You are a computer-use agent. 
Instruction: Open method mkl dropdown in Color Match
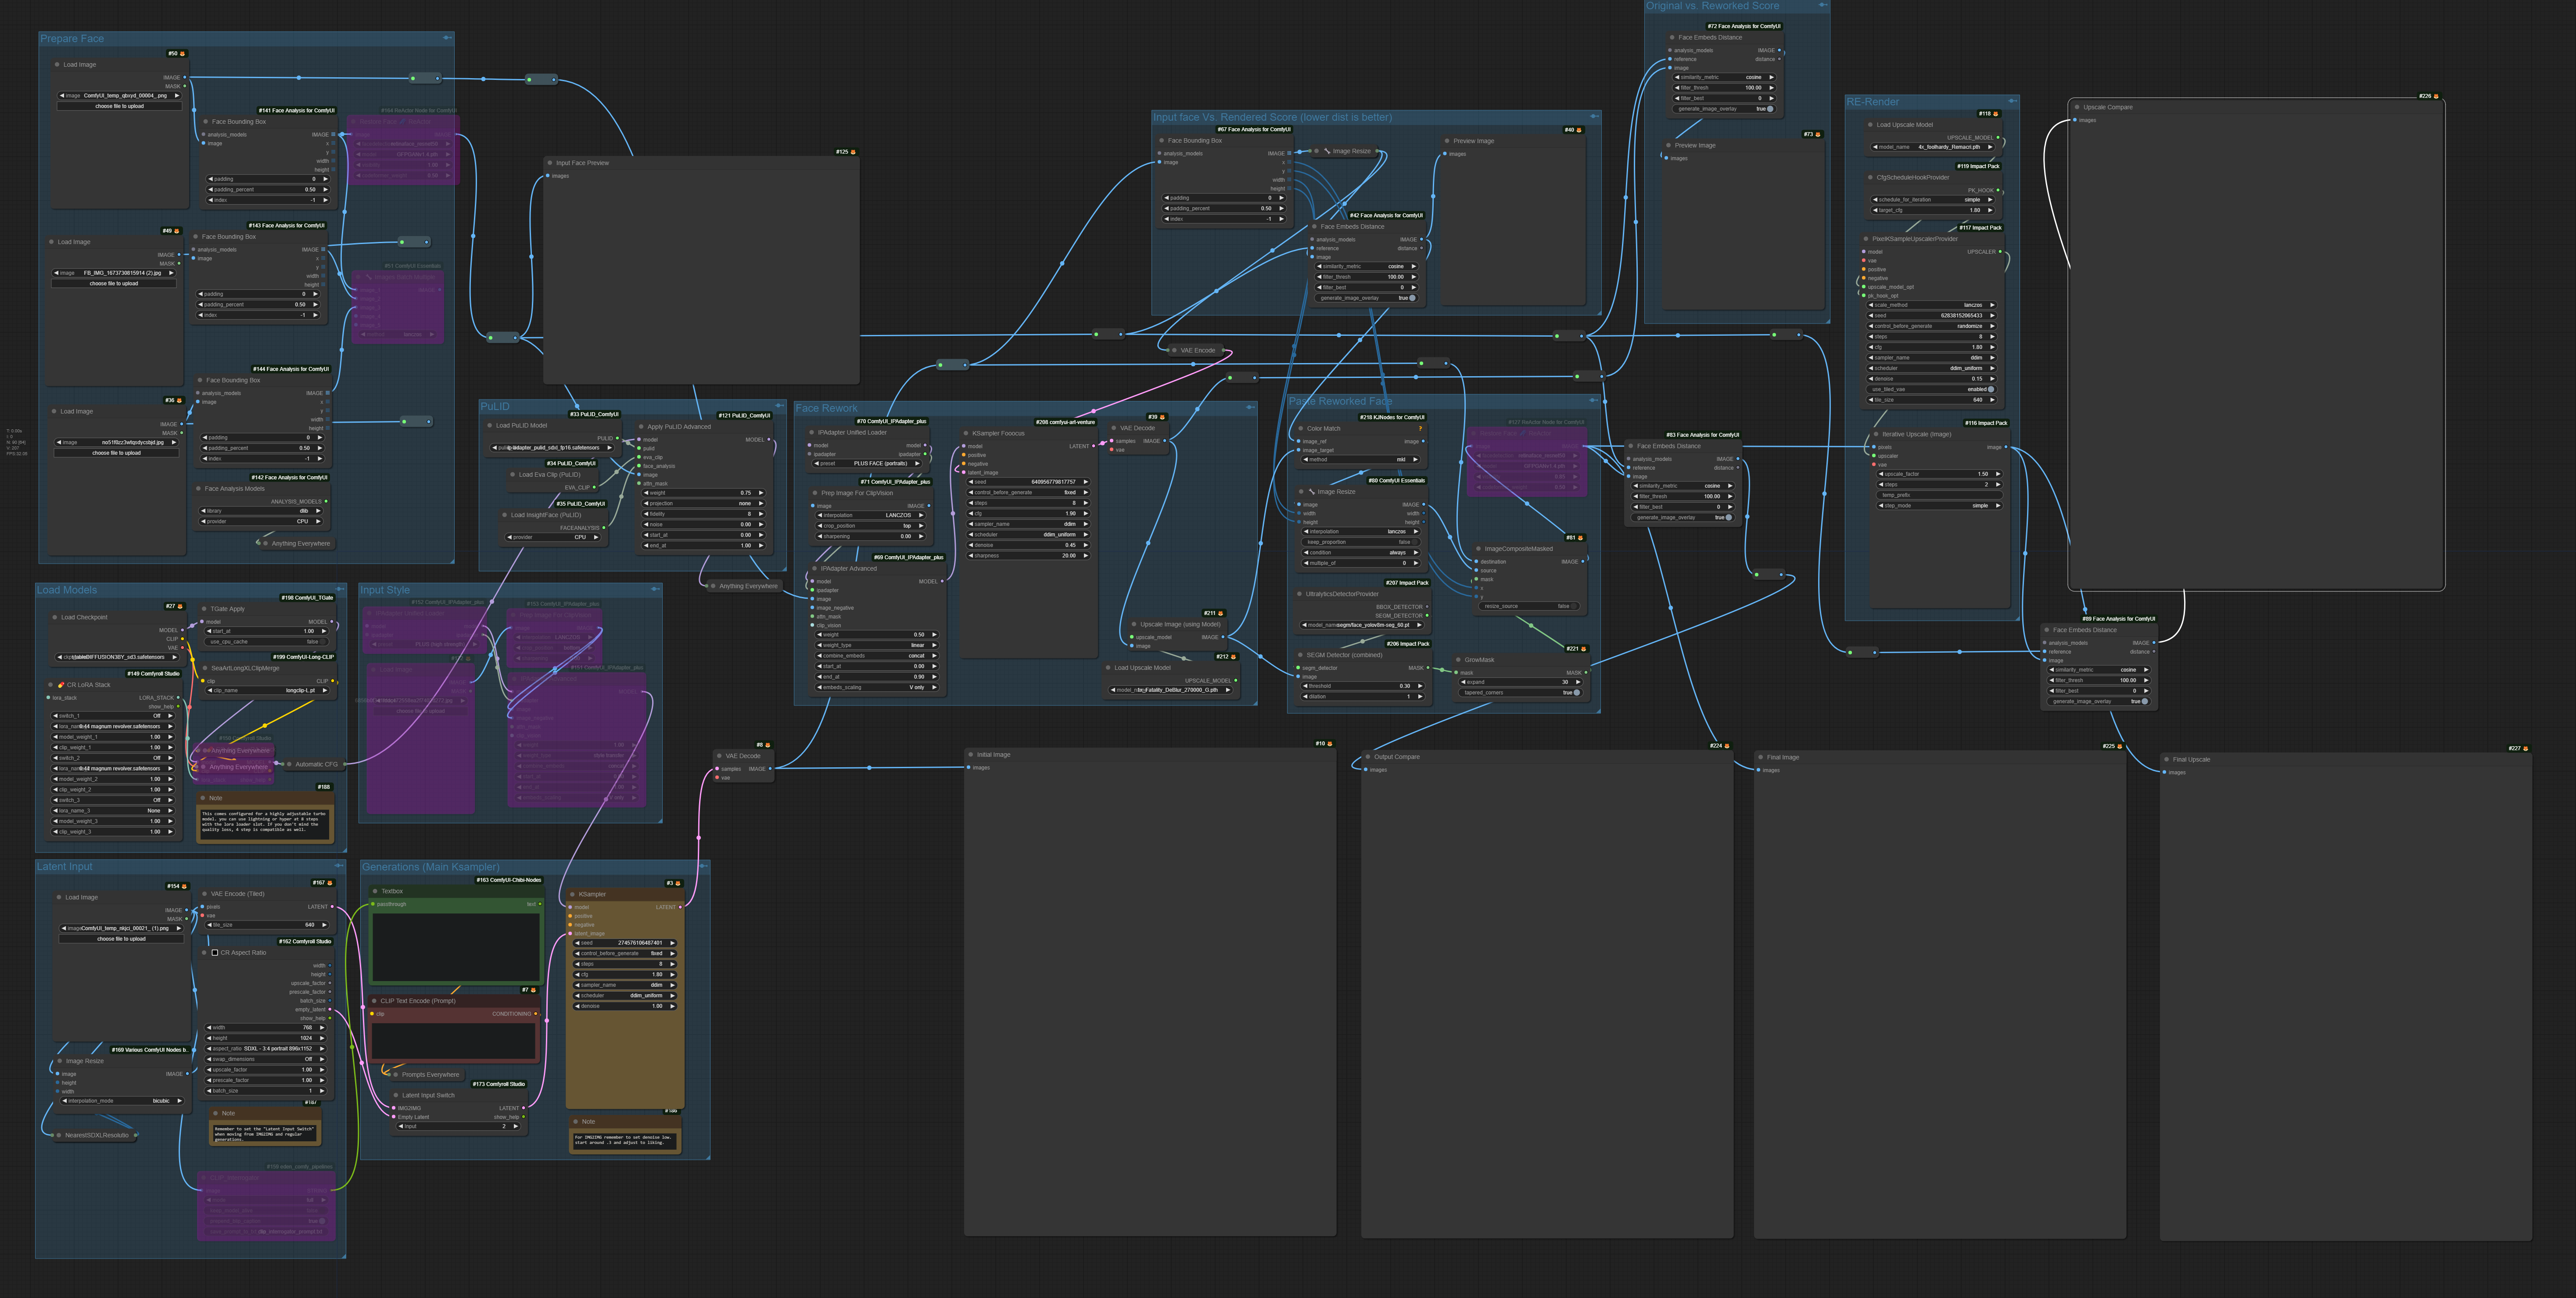(1361, 460)
